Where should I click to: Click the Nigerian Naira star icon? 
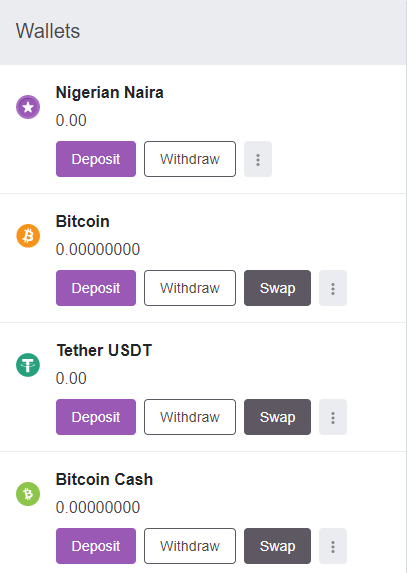coord(28,107)
